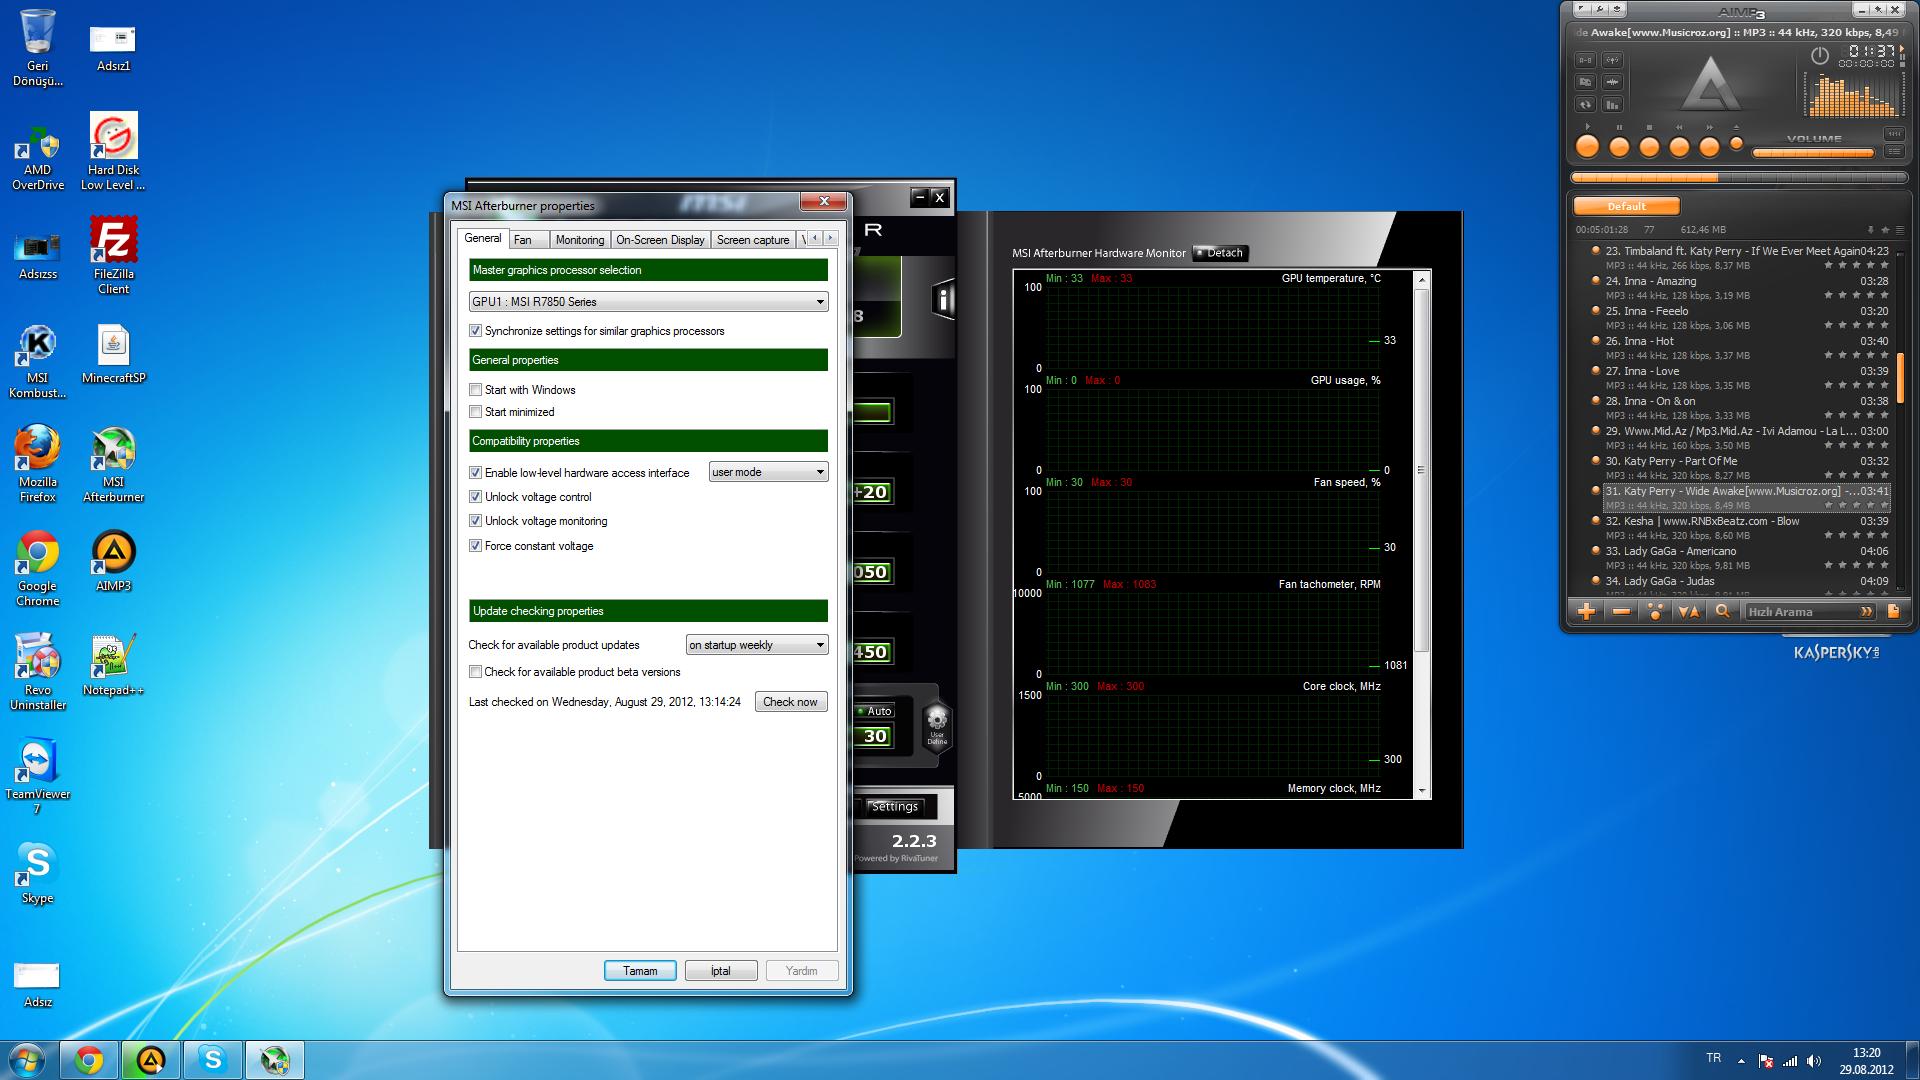Open MSI Kombustor desktop icon
The image size is (1920, 1080).
click(x=37, y=360)
